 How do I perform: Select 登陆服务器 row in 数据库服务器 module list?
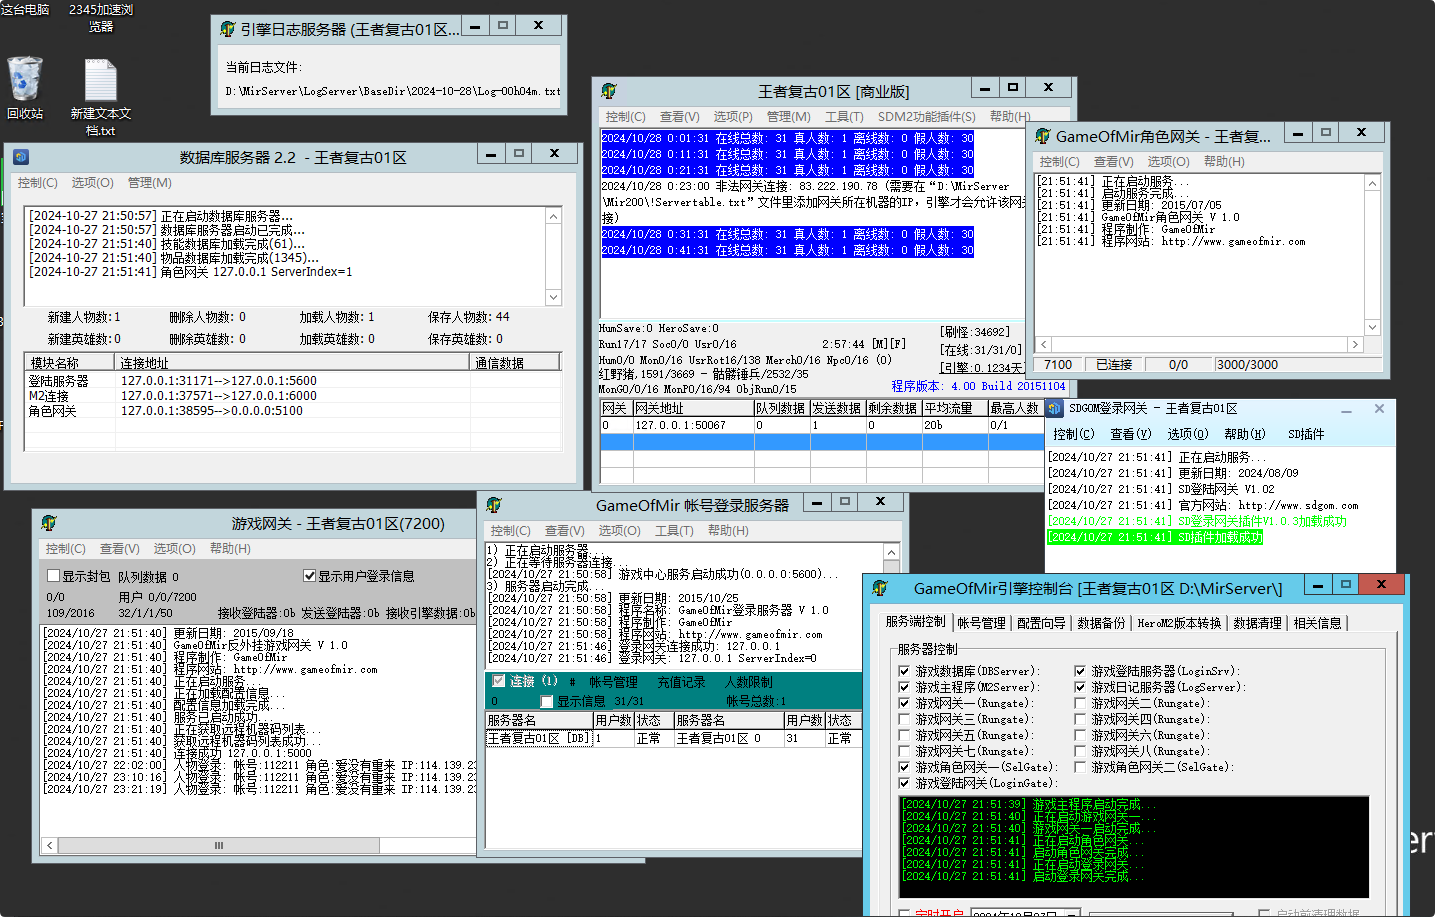point(293,381)
